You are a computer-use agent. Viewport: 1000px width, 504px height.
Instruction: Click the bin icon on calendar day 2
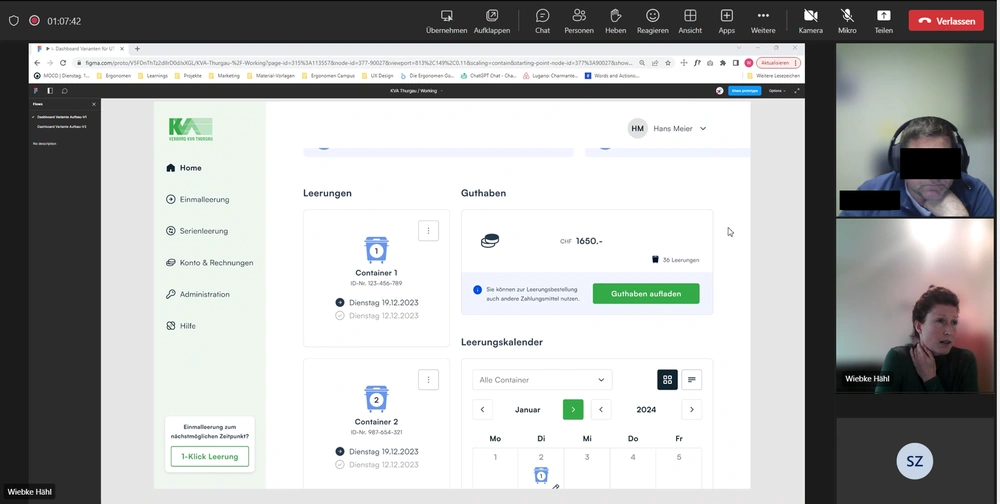[x=541, y=475]
